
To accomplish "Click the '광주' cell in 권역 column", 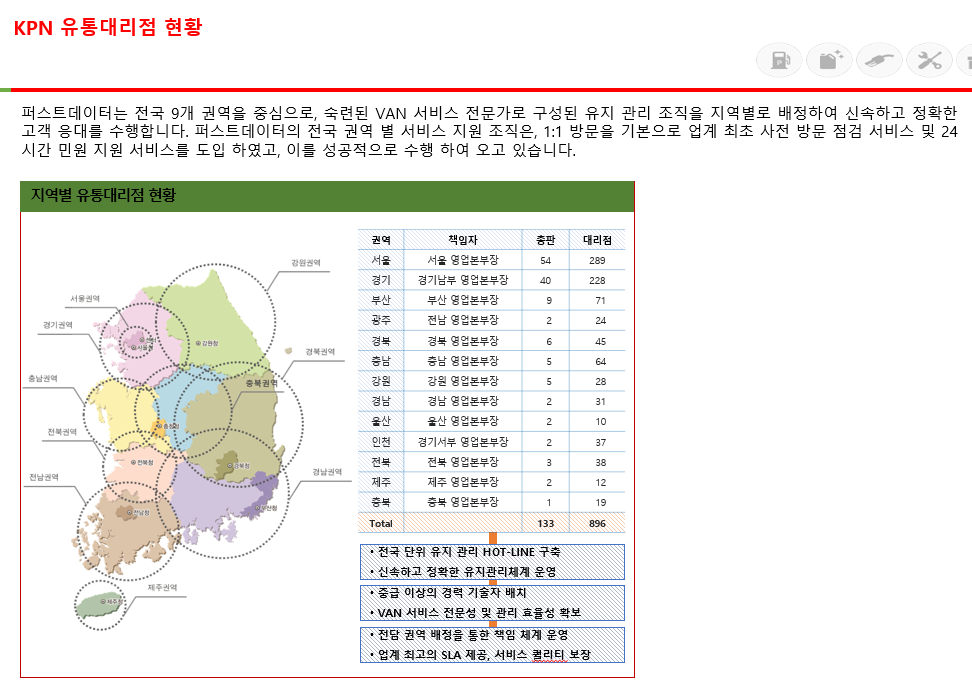I will click(x=381, y=321).
